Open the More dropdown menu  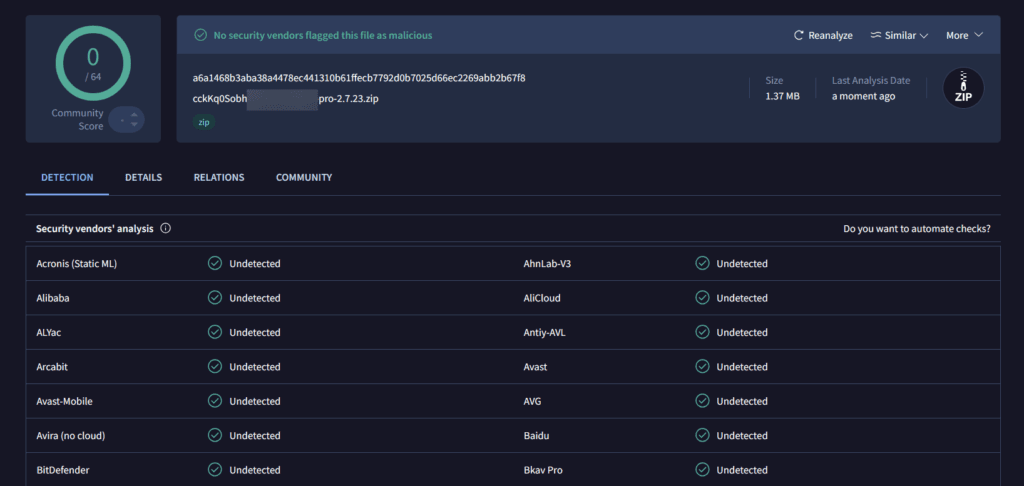pyautogui.click(x=964, y=35)
